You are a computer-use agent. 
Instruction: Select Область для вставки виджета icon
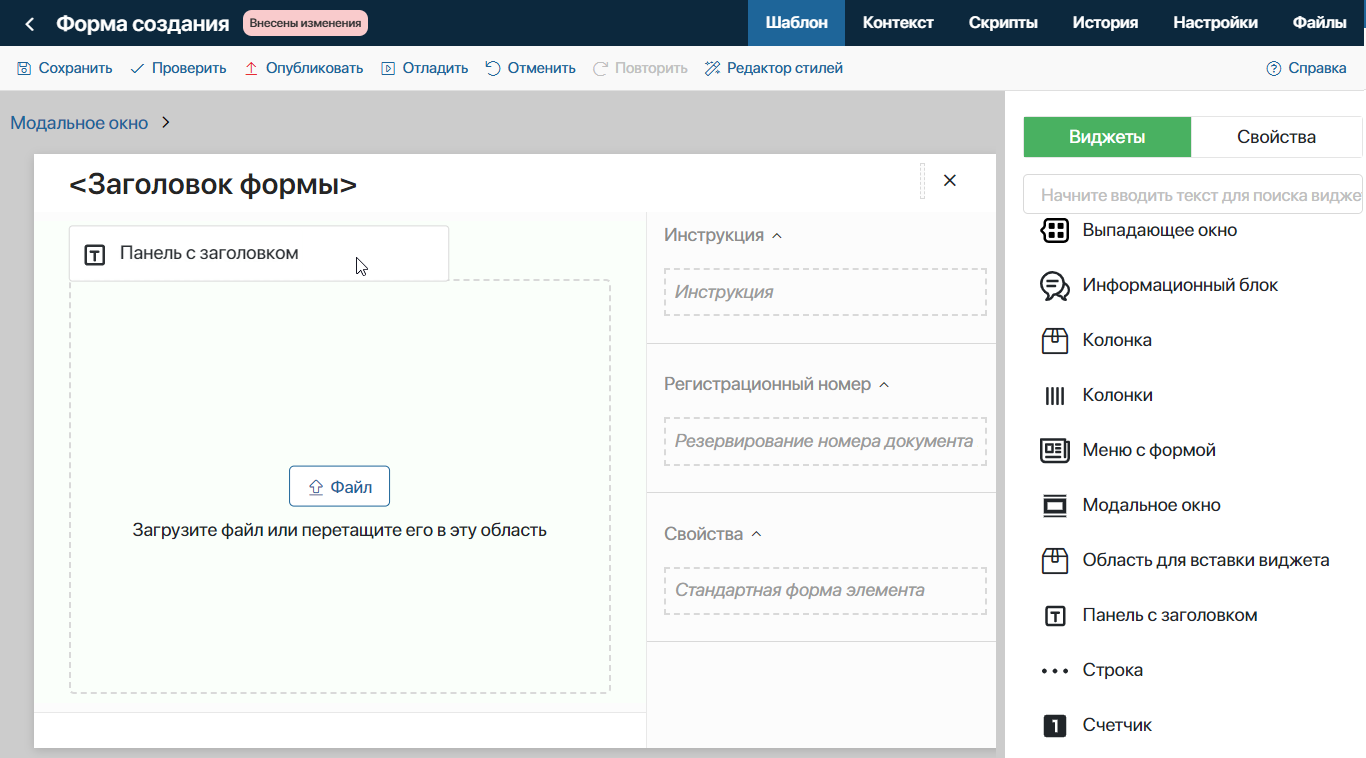(x=1055, y=560)
